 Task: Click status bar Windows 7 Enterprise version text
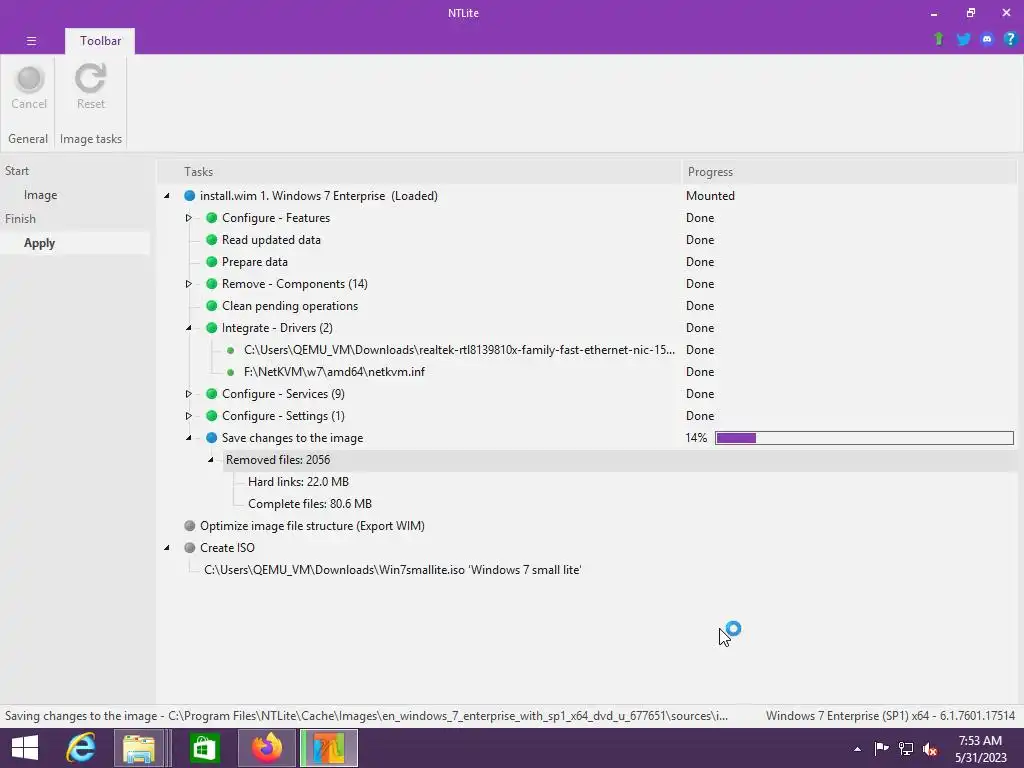tap(890, 716)
